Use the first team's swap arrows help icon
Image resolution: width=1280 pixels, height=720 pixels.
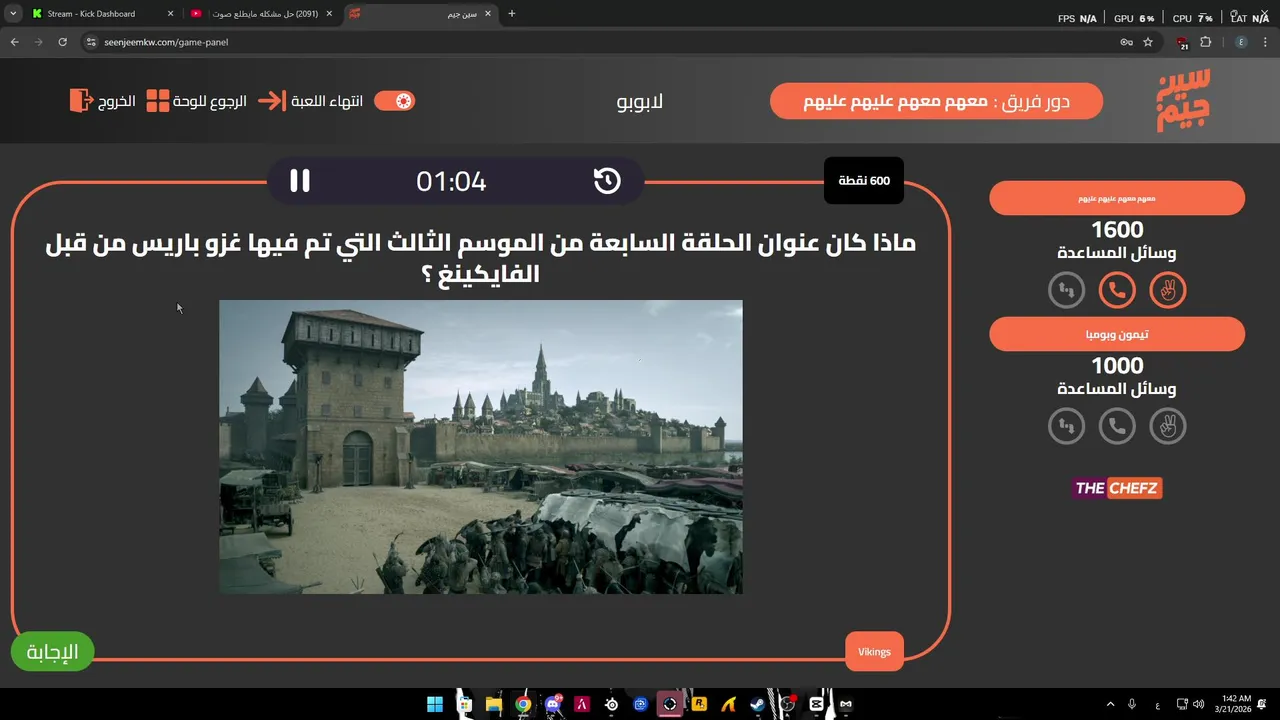click(x=1066, y=290)
